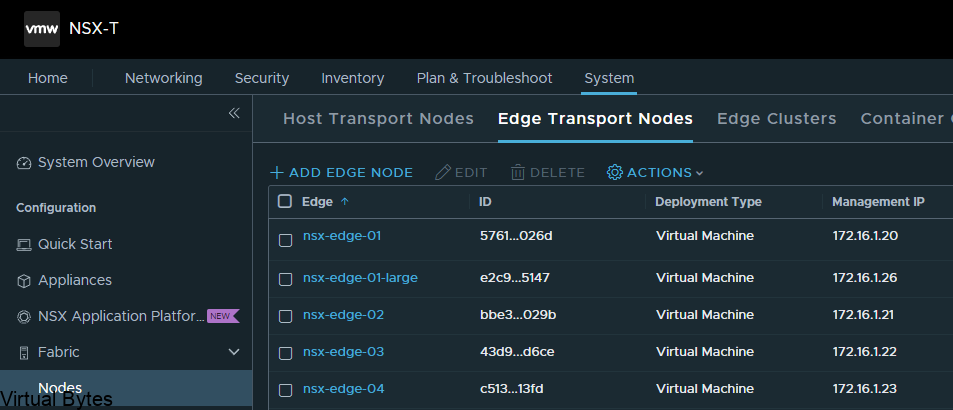Viewport: 953px width, 410px height.
Task: Open System Overview in sidebar
Action: tap(96, 162)
